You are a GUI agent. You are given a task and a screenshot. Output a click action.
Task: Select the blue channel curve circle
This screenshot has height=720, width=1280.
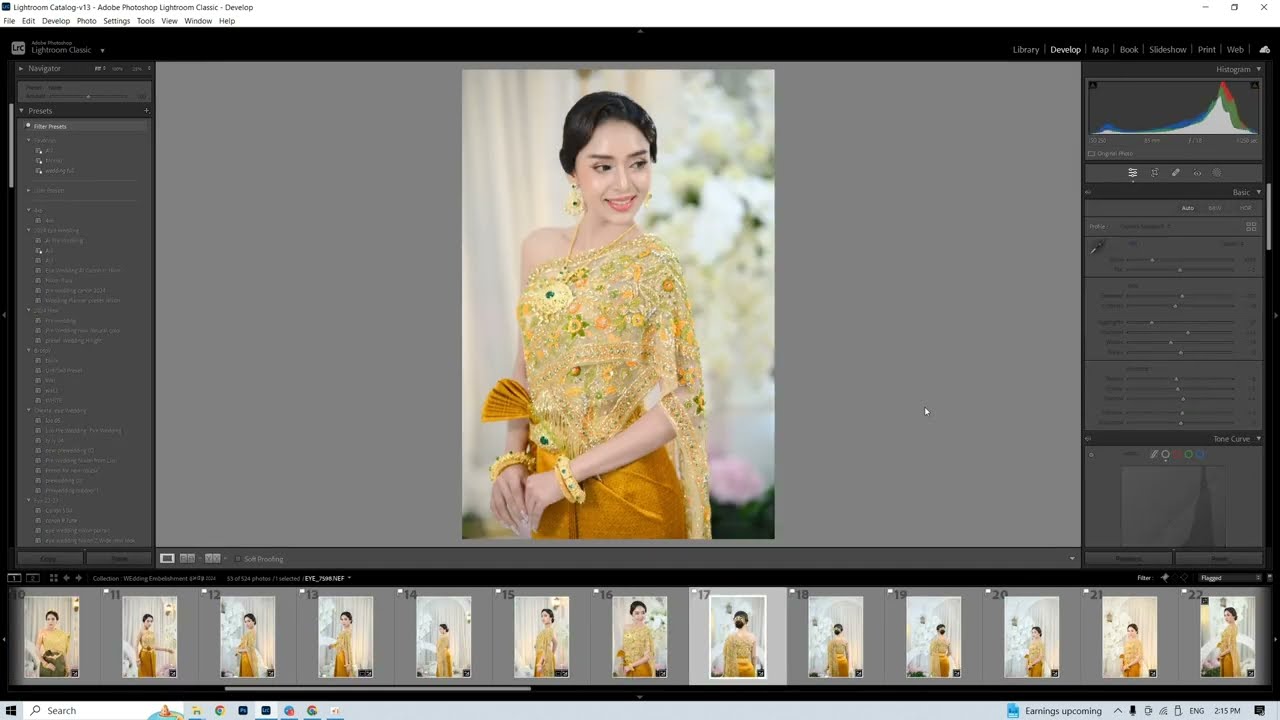point(1201,454)
